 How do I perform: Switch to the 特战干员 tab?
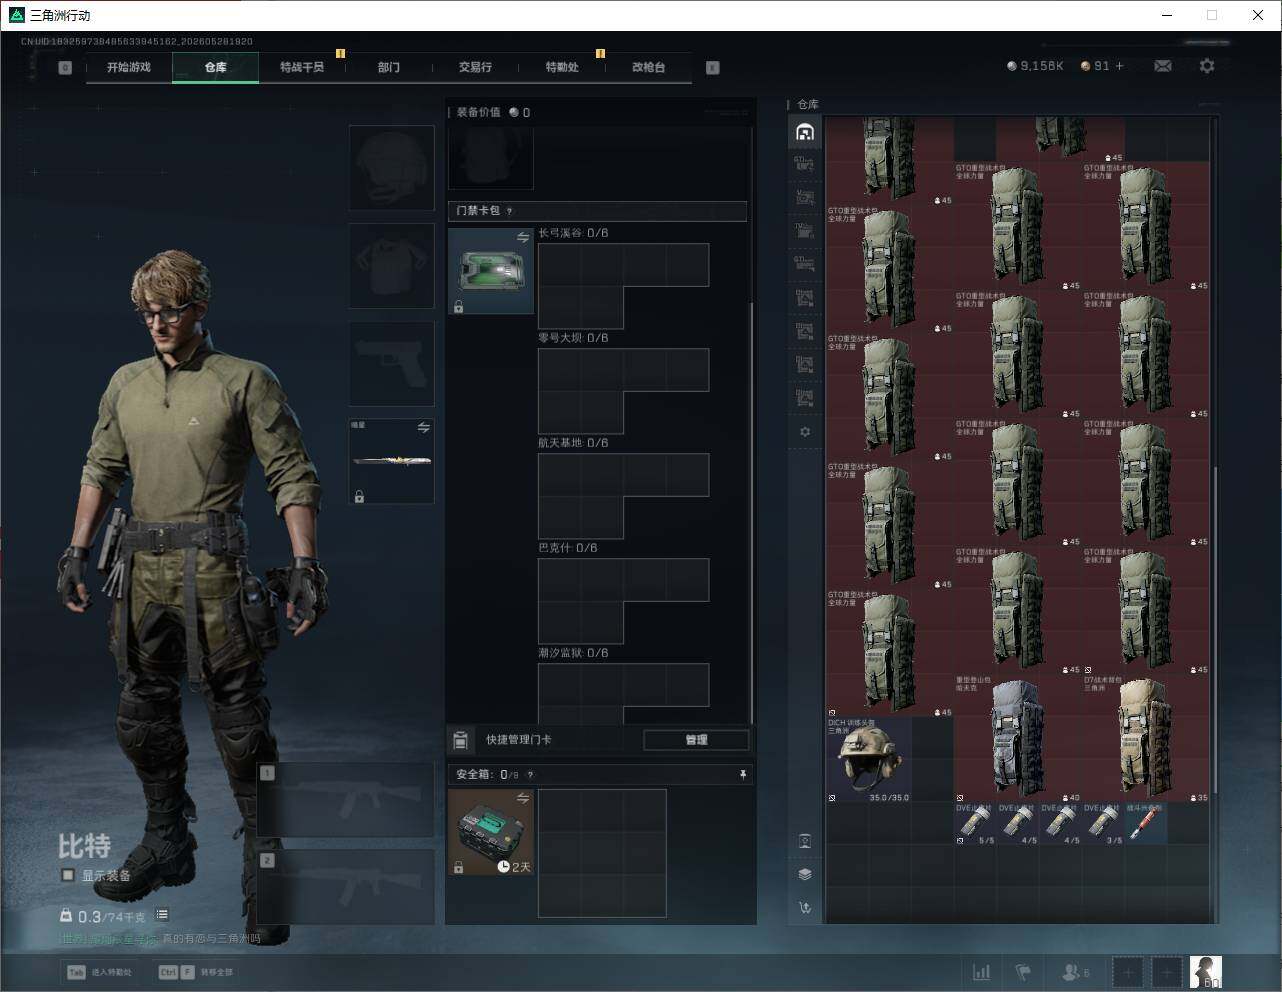click(x=302, y=67)
